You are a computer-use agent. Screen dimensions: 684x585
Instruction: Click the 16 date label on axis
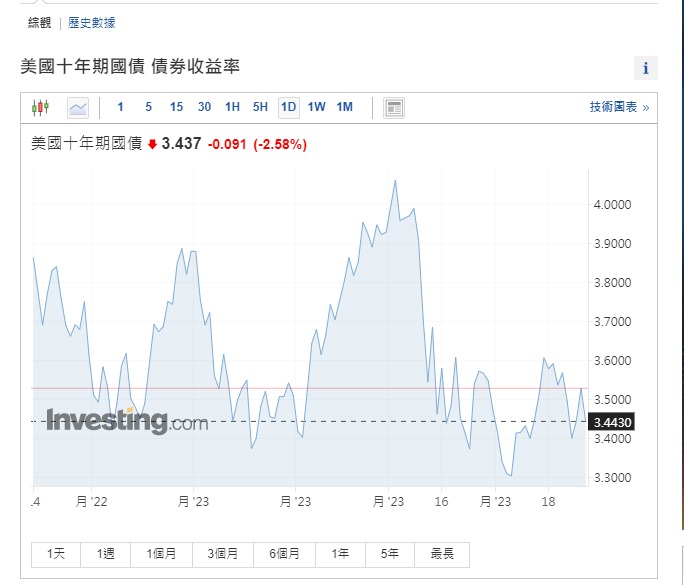(x=441, y=502)
